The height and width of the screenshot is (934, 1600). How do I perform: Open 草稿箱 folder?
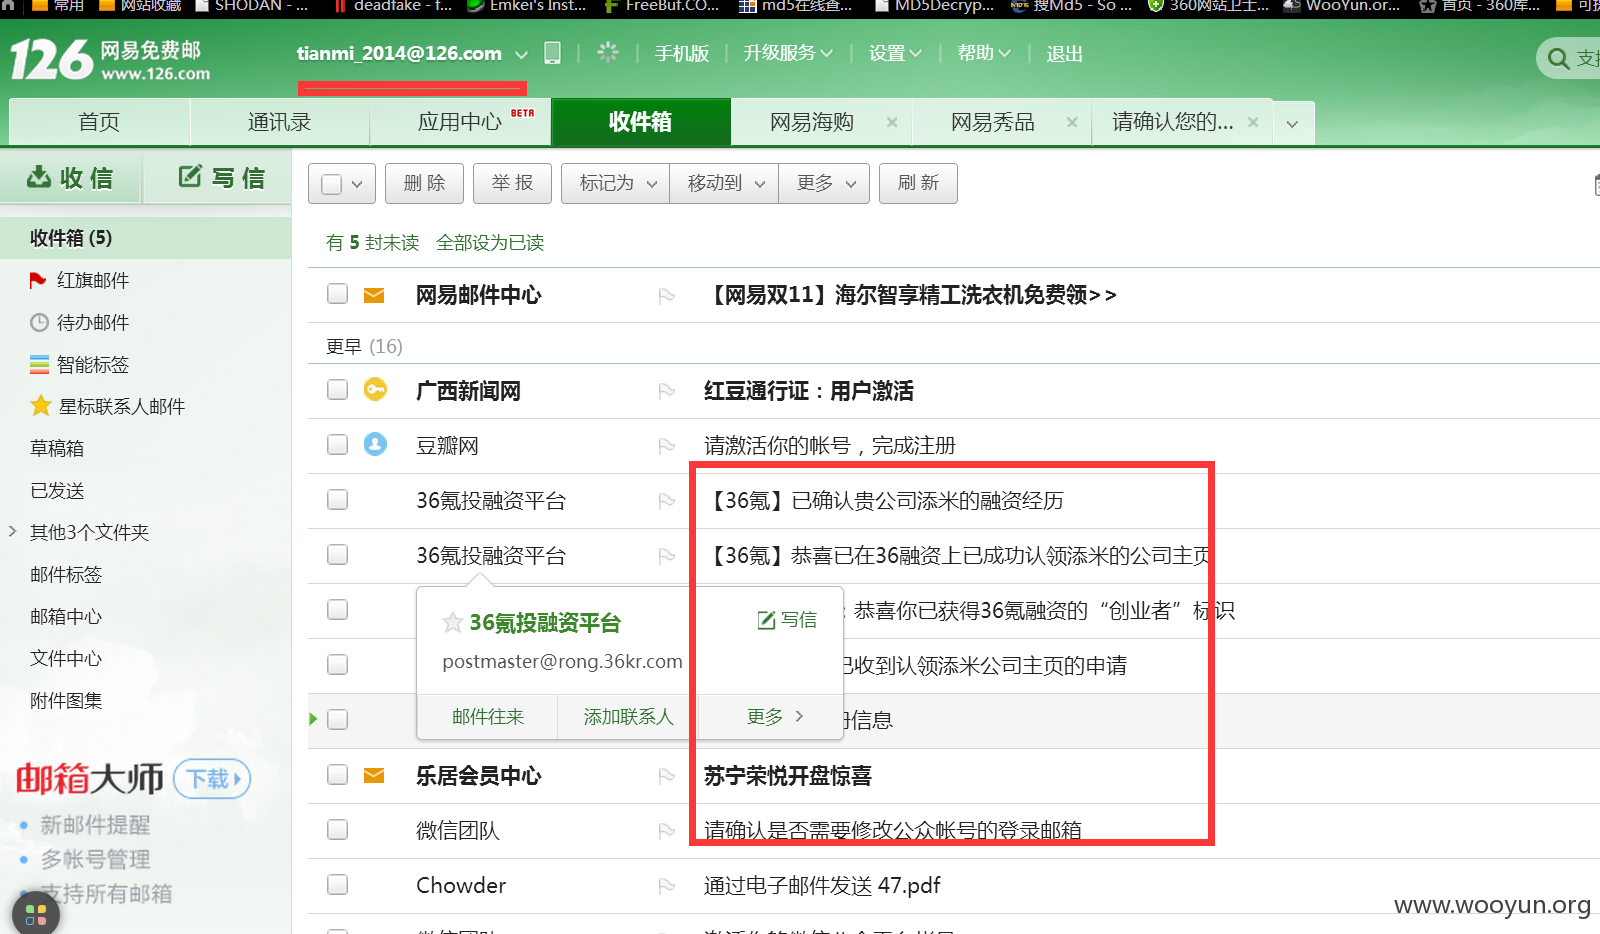(57, 449)
